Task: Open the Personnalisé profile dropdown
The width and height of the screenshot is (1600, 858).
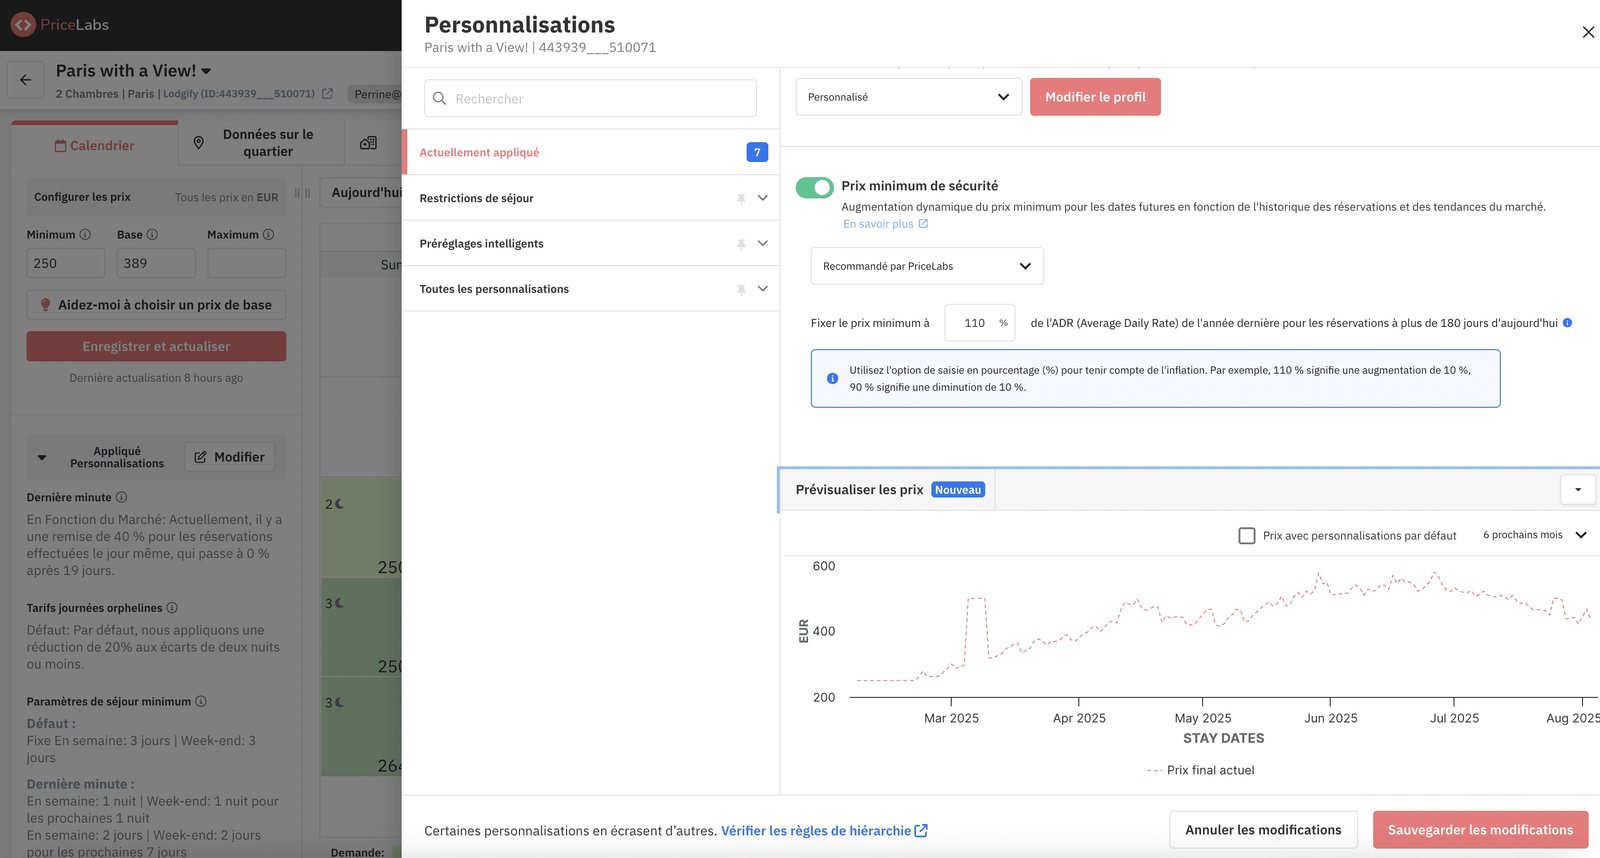Action: 909,97
